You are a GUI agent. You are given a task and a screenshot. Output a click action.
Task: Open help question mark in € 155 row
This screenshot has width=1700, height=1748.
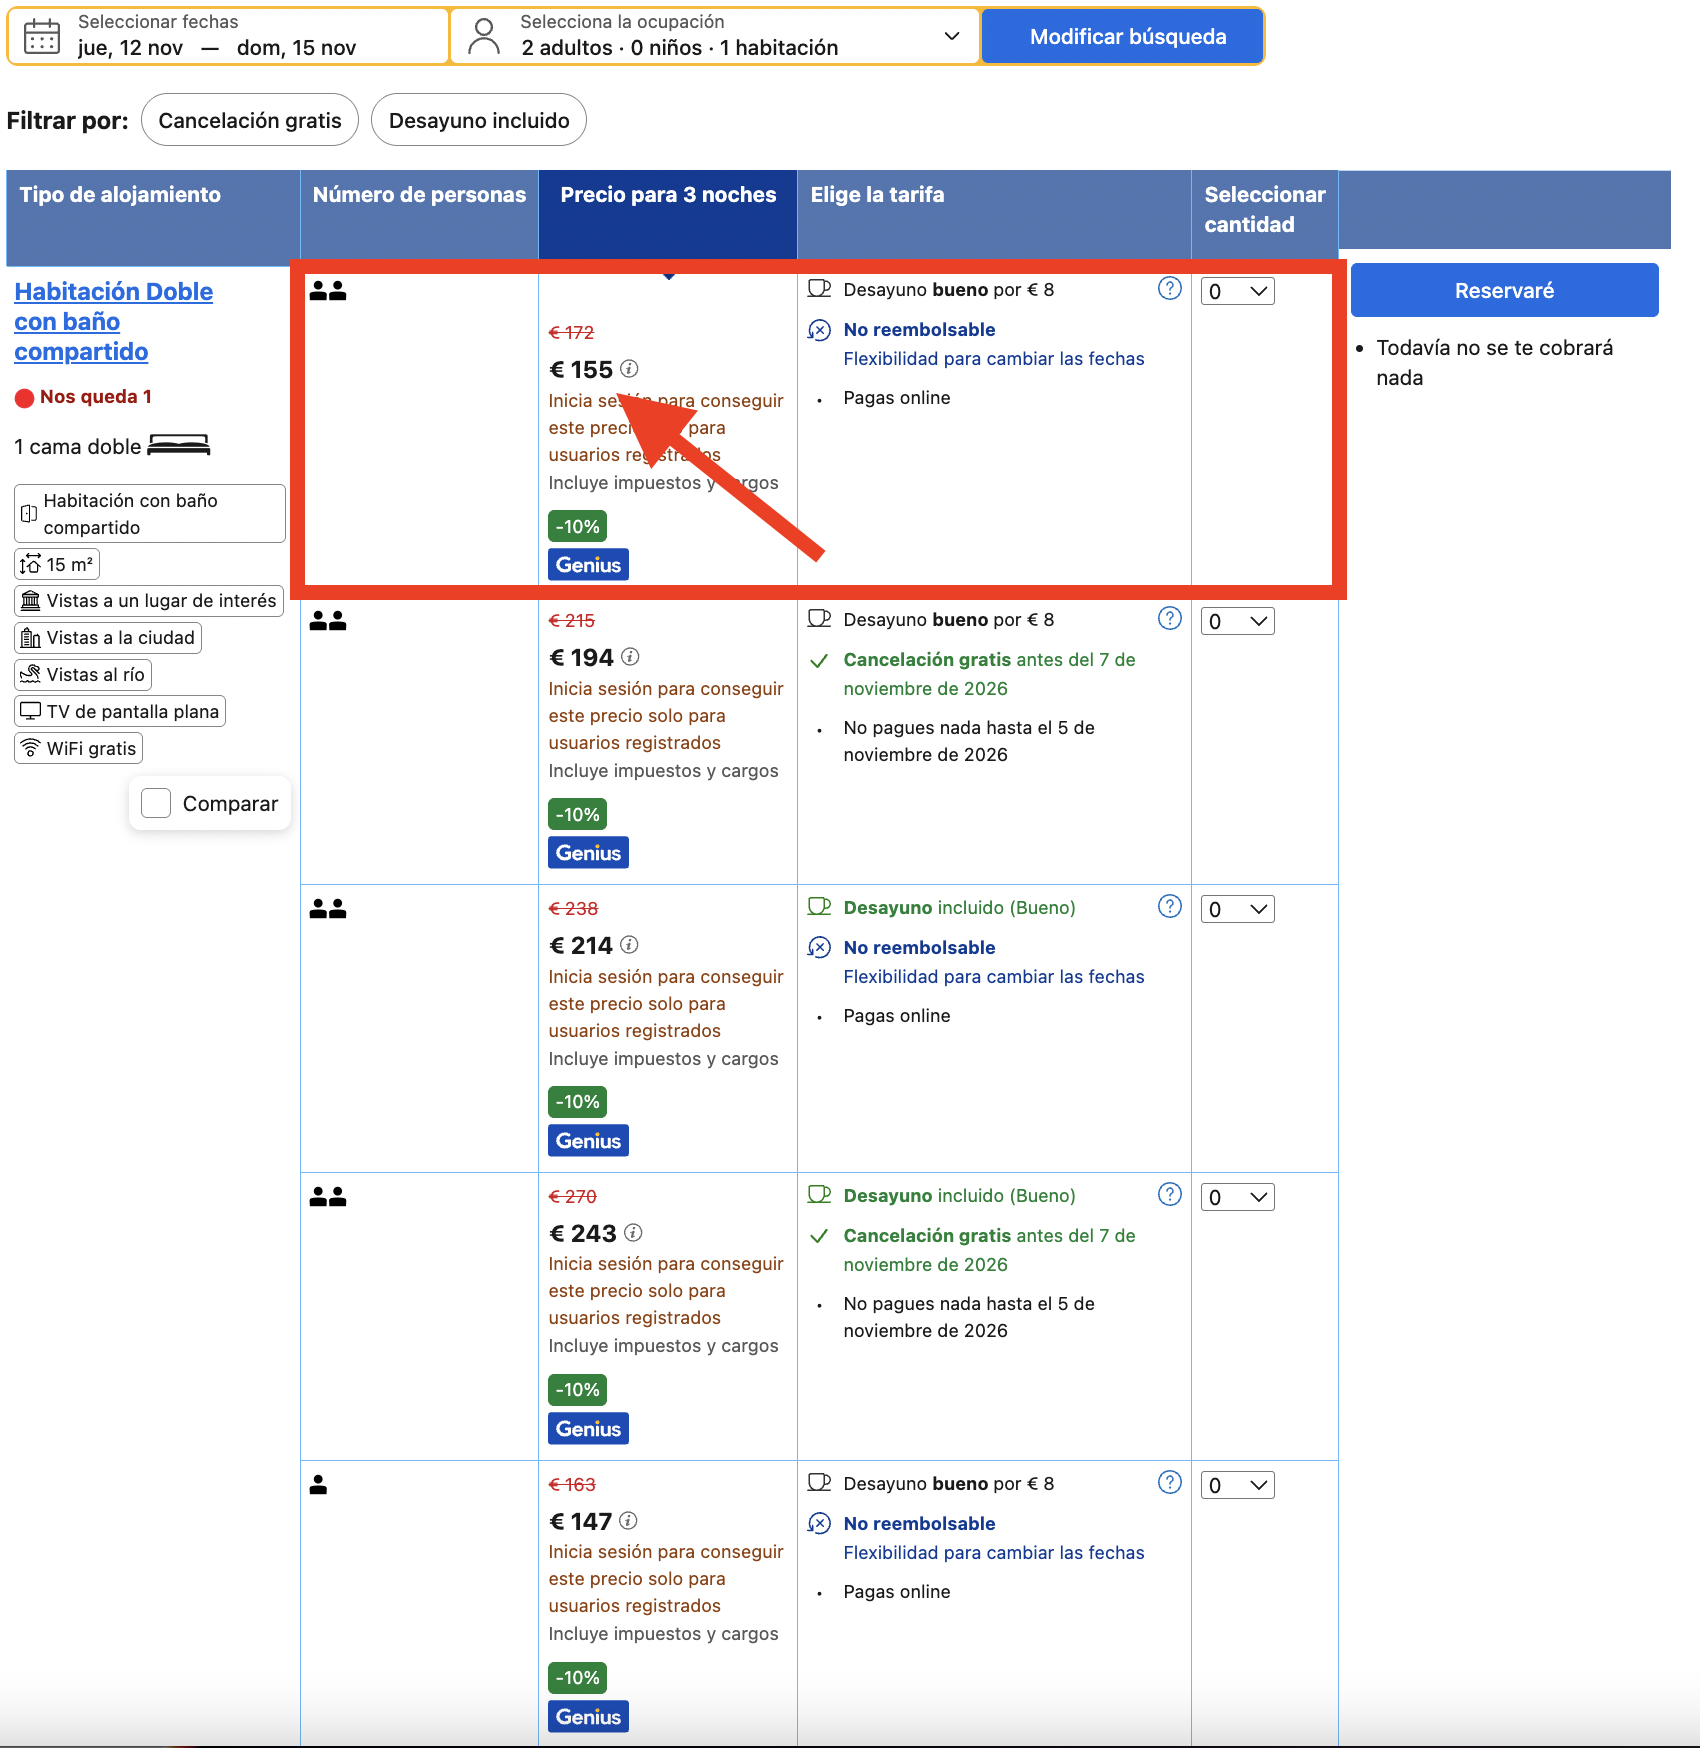[1169, 289]
